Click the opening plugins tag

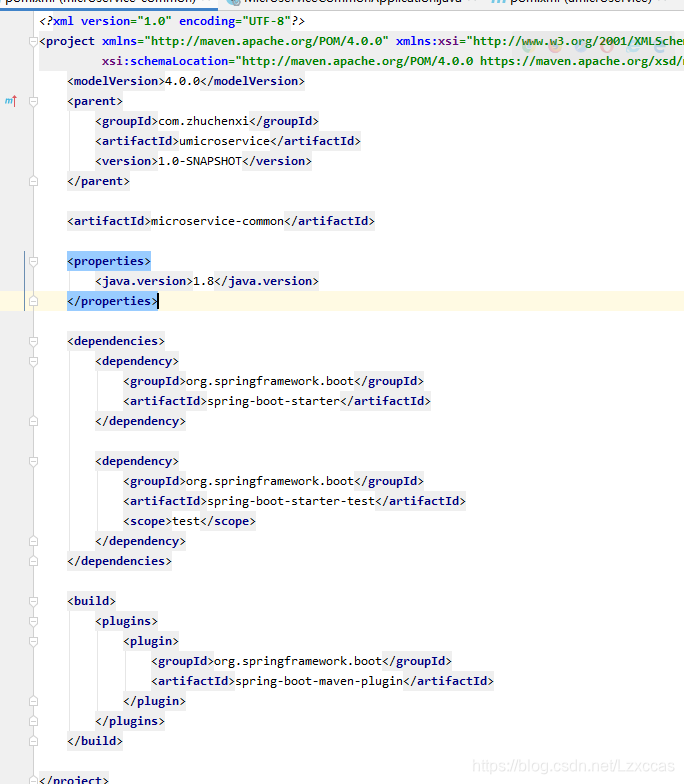click(126, 621)
